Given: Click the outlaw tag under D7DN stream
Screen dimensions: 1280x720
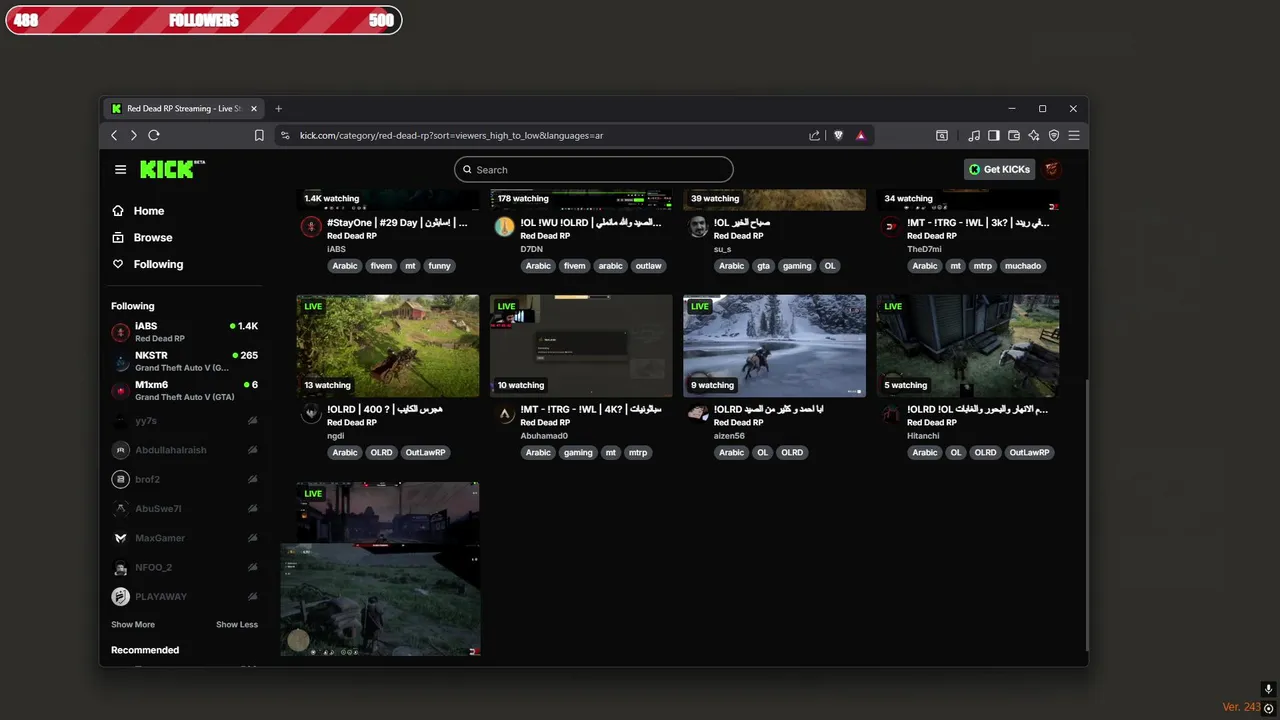Looking at the screenshot, I should tap(648, 266).
